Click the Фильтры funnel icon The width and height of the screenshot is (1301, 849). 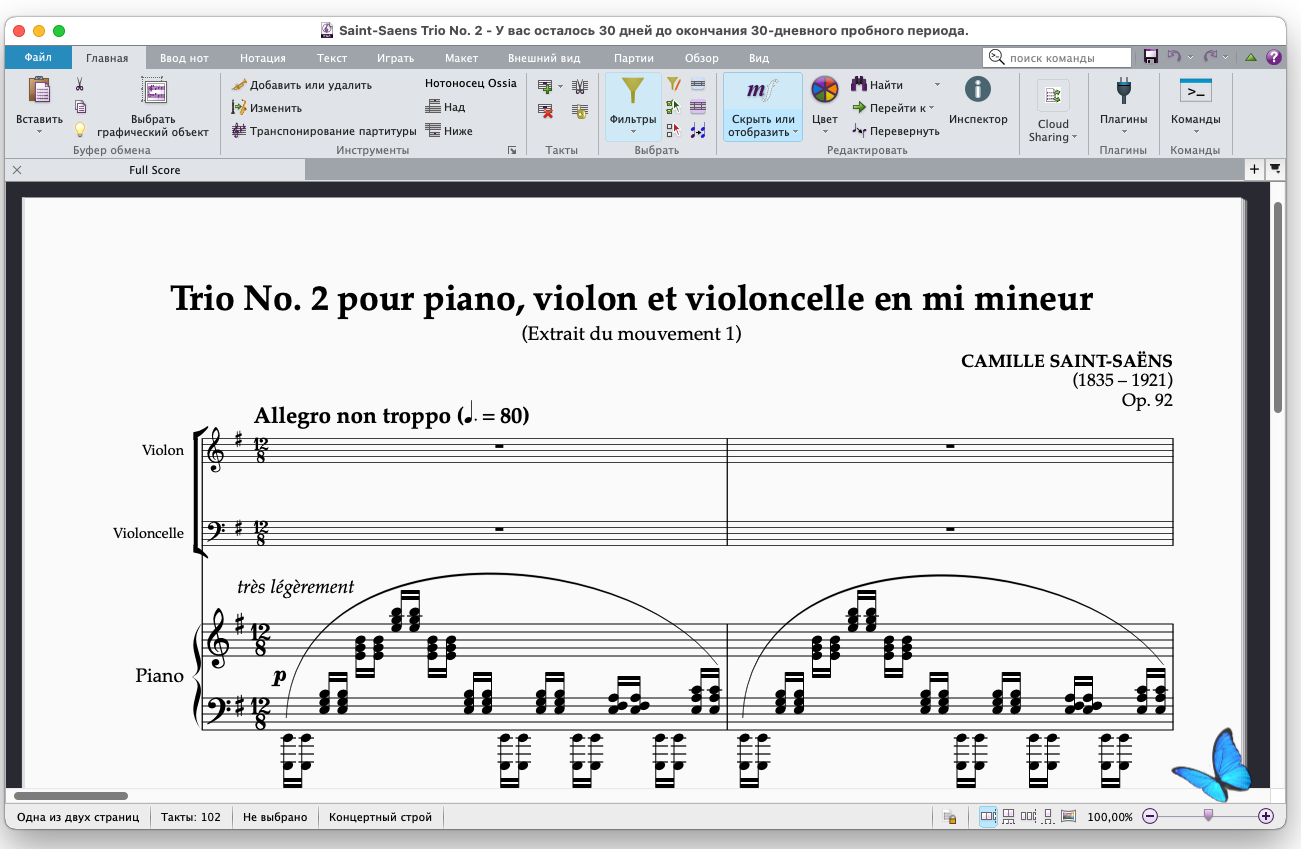(633, 92)
